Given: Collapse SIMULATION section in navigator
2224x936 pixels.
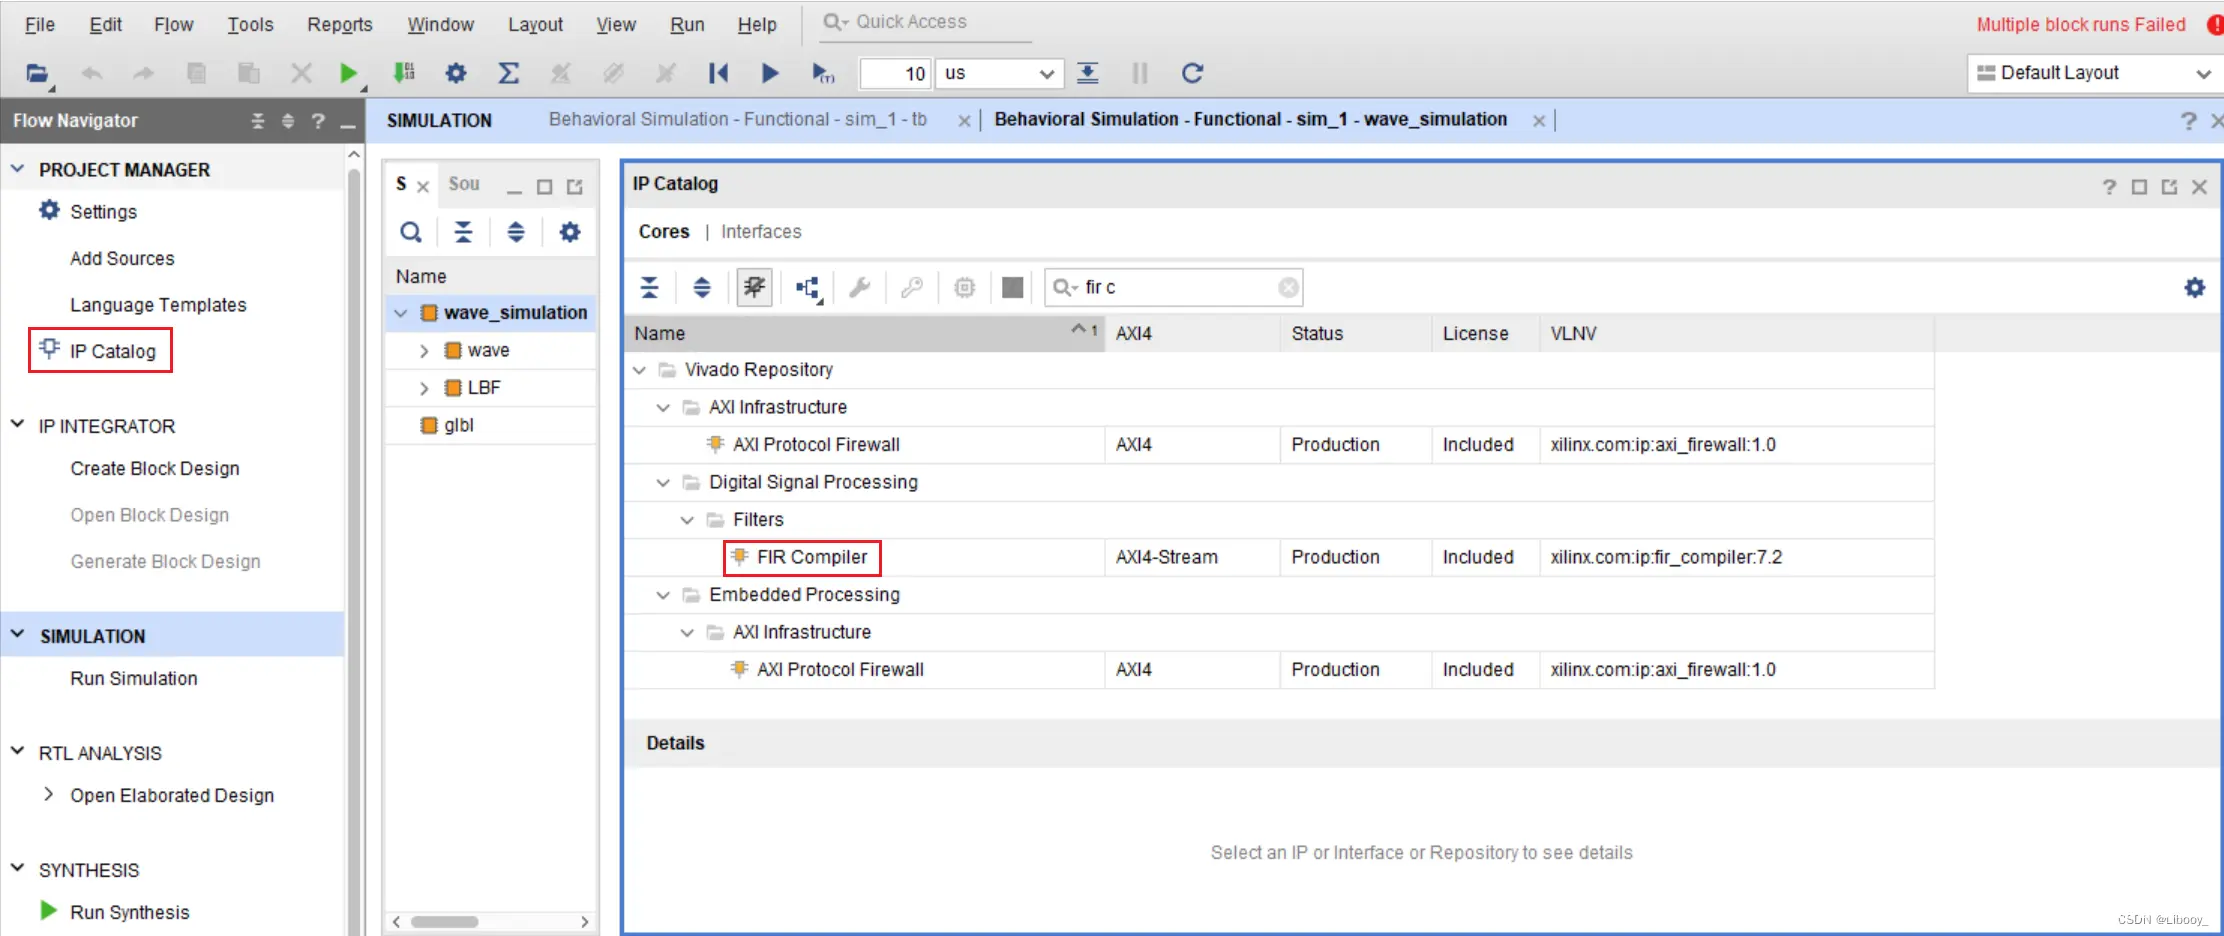Looking at the screenshot, I should point(17,635).
